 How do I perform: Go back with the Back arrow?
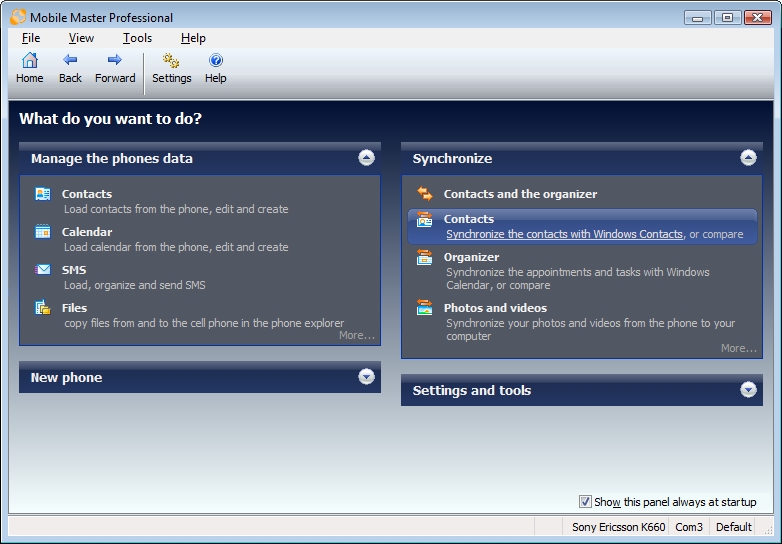coord(70,61)
